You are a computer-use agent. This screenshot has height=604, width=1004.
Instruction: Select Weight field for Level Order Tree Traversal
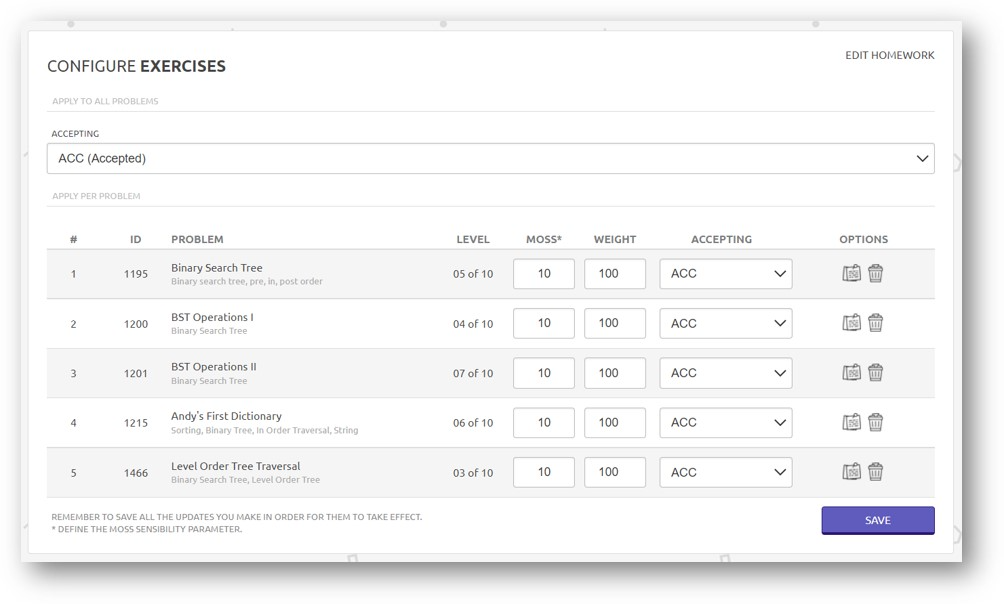tap(614, 472)
